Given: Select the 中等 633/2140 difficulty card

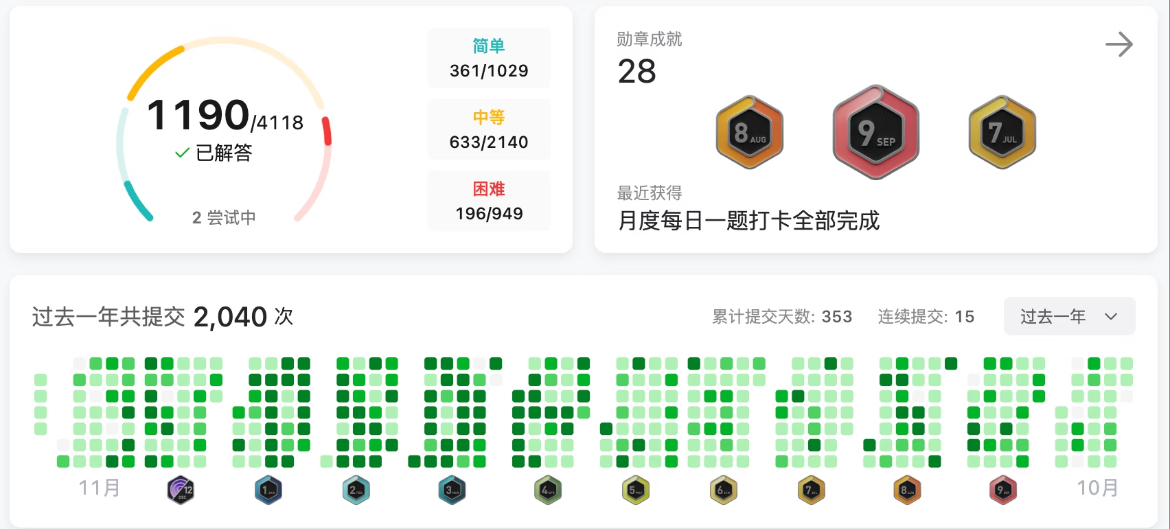Looking at the screenshot, I should 489,129.
